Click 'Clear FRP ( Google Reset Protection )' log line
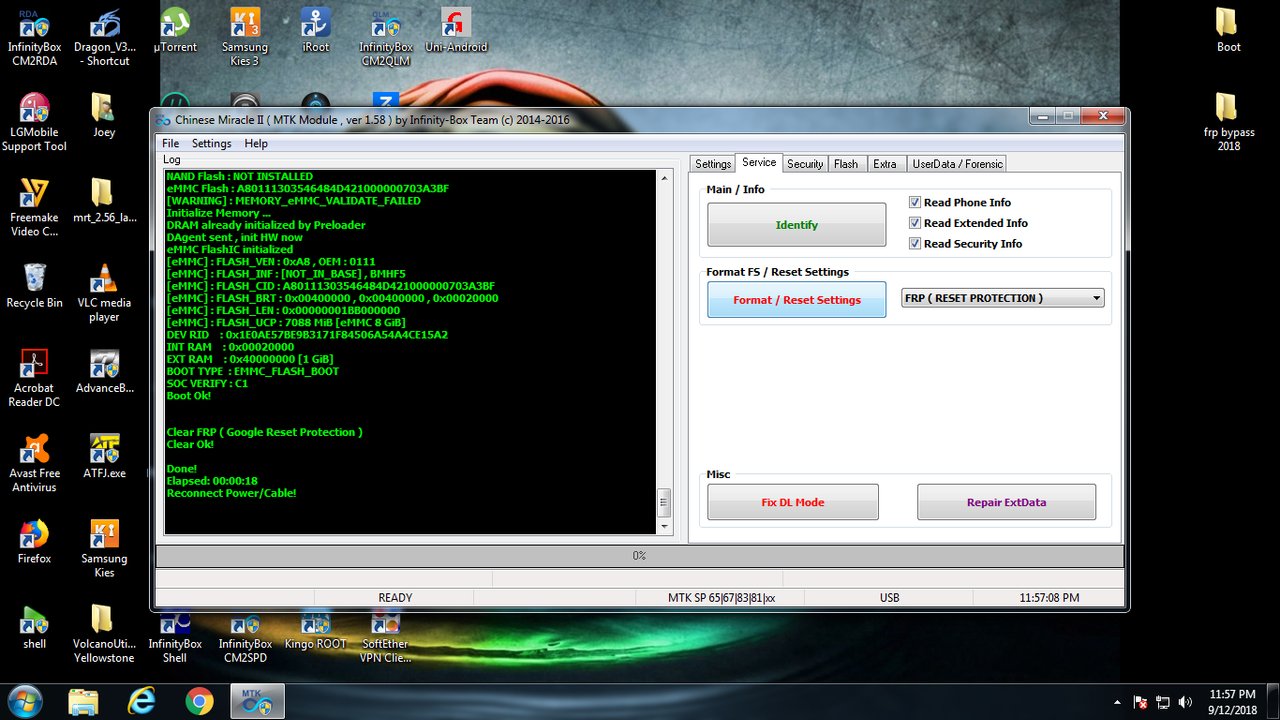The width and height of the screenshot is (1280, 720). click(264, 432)
